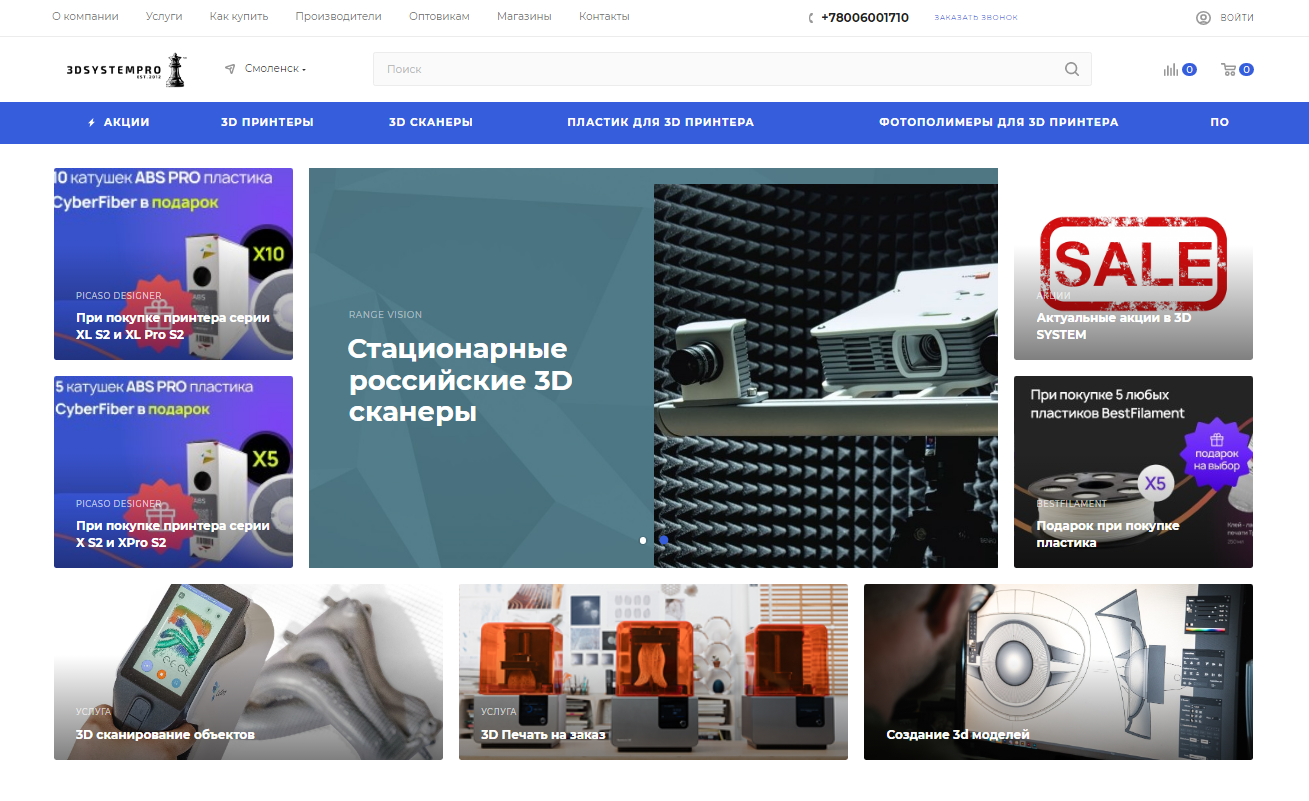
Task: Open Пластик для 3D принтера category
Action: point(660,122)
